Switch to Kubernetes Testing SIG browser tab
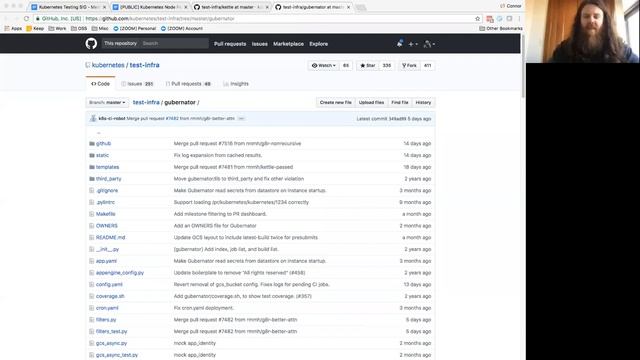Screen dimensions: 640x360 [x=69, y=7]
